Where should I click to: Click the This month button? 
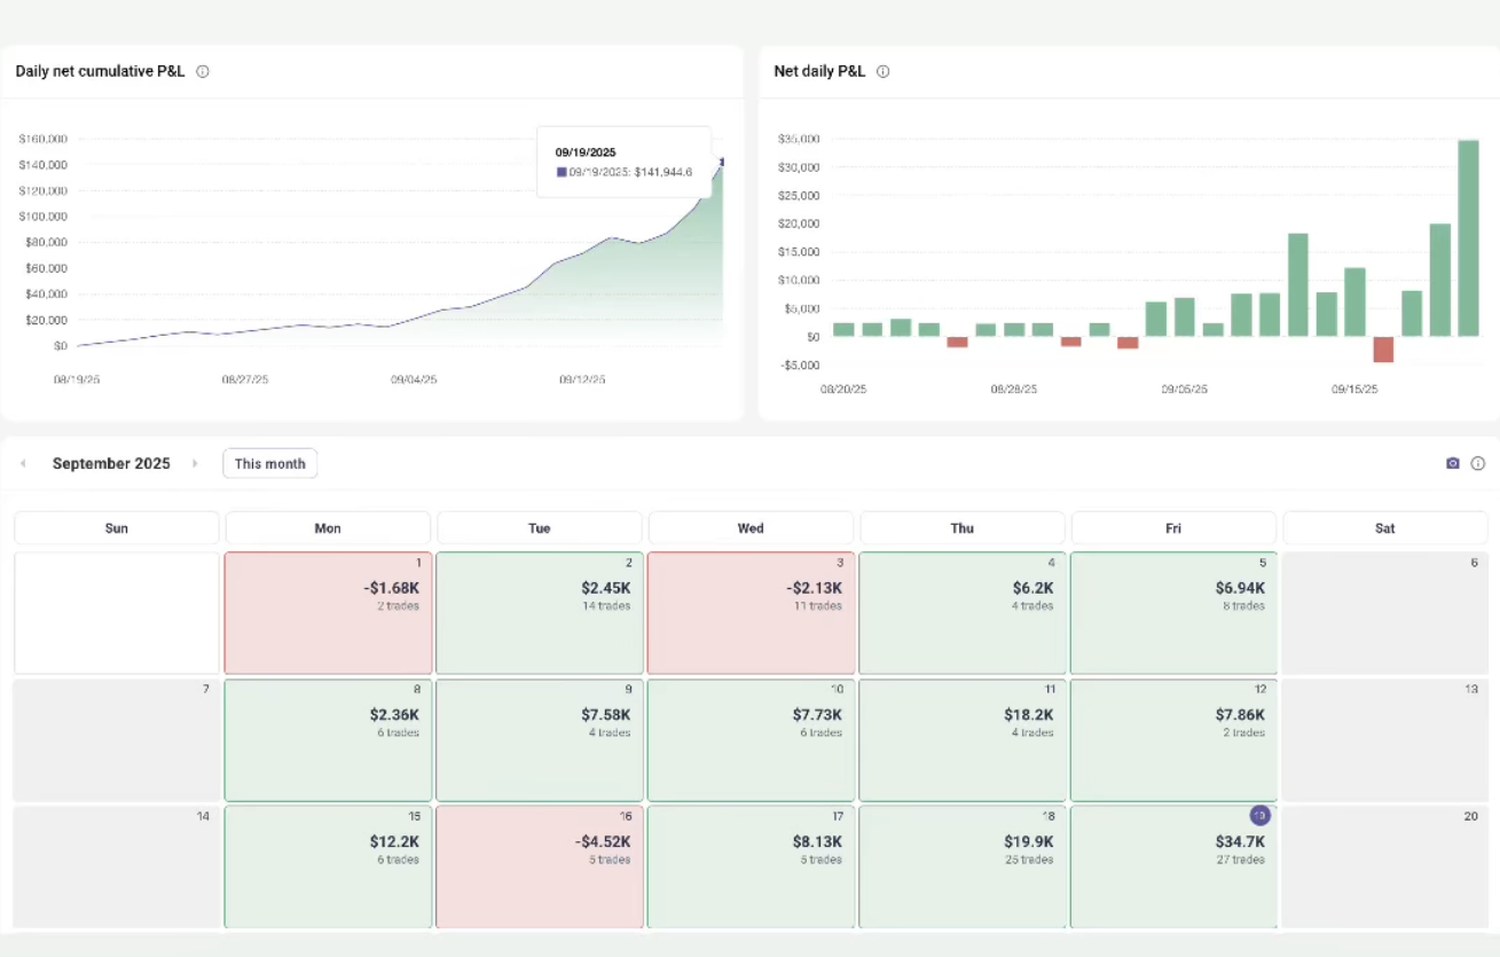(270, 463)
